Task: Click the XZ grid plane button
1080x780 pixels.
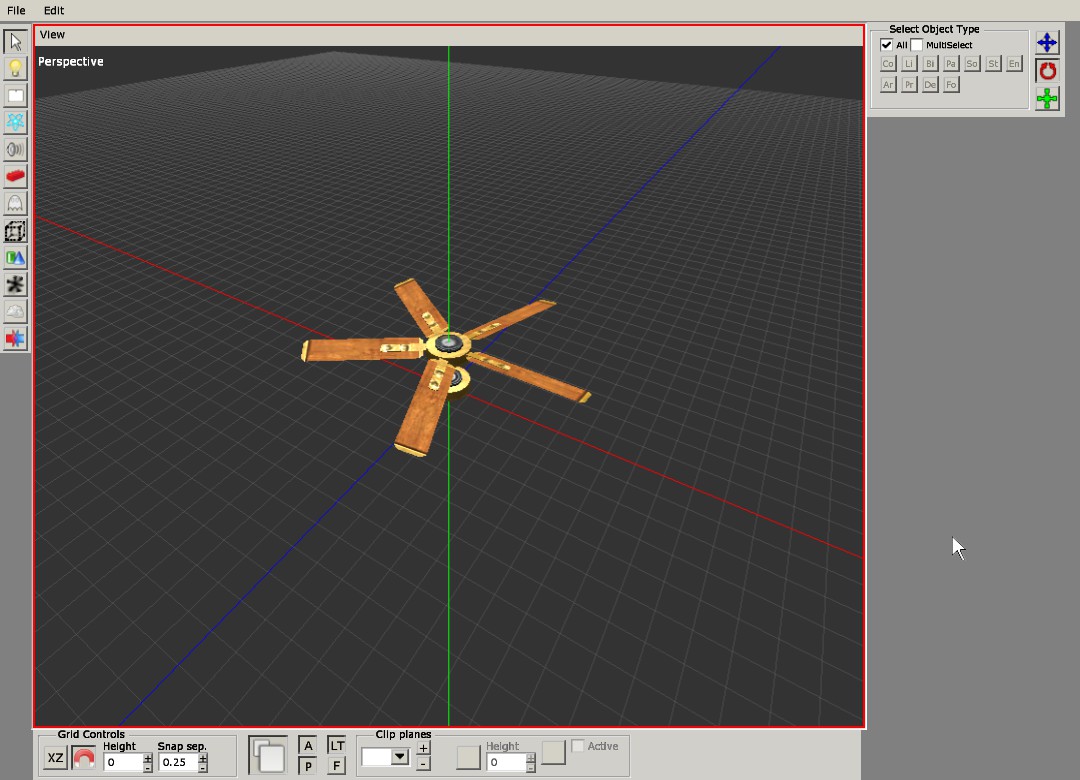Action: click(55, 758)
